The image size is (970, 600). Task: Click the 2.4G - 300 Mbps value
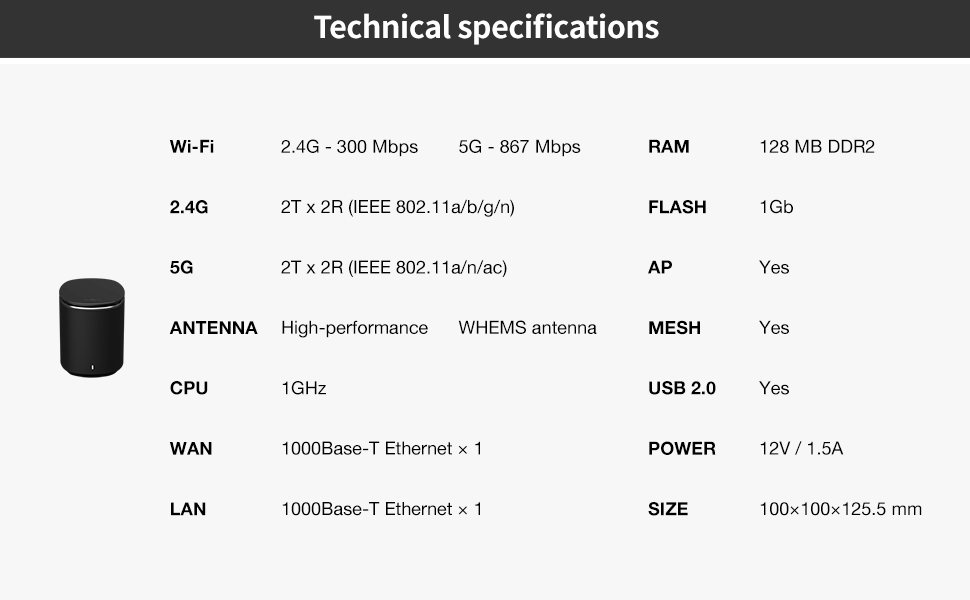tap(349, 147)
